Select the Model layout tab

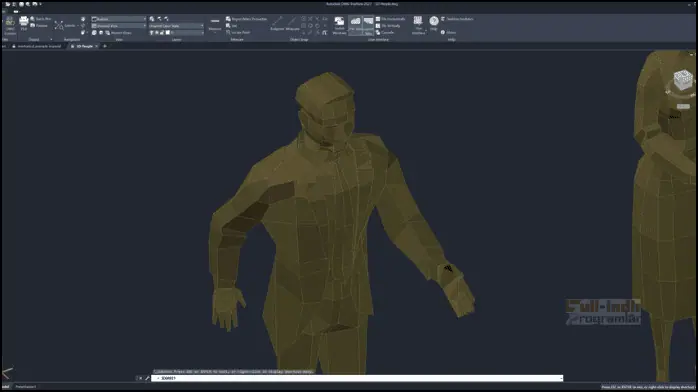(x=6, y=387)
